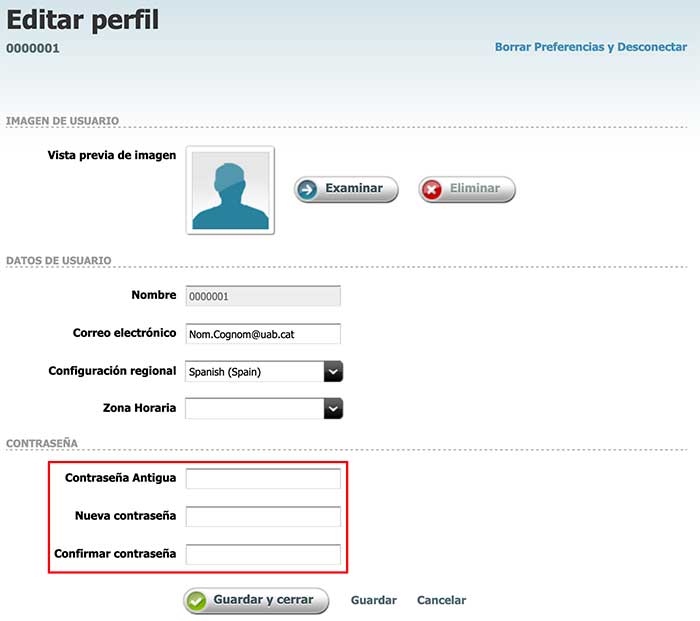Click the greyed-out Nombre field
The height and width of the screenshot is (621, 700).
pos(263,296)
